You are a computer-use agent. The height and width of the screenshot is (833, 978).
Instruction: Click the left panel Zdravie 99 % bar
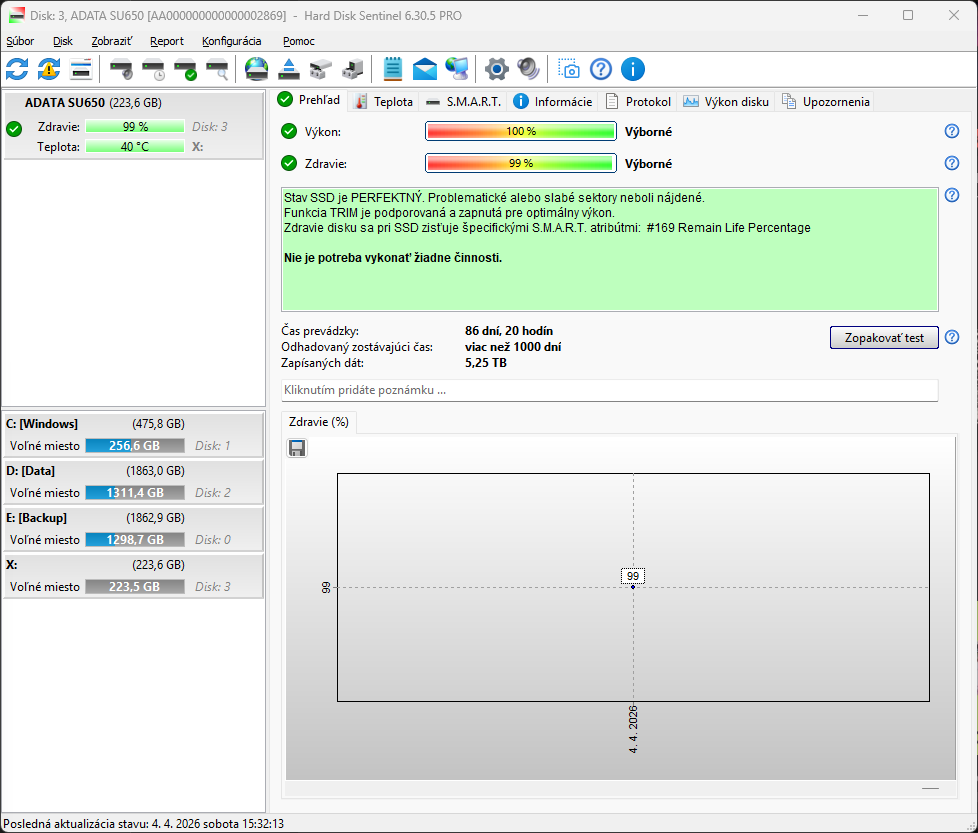(135, 127)
